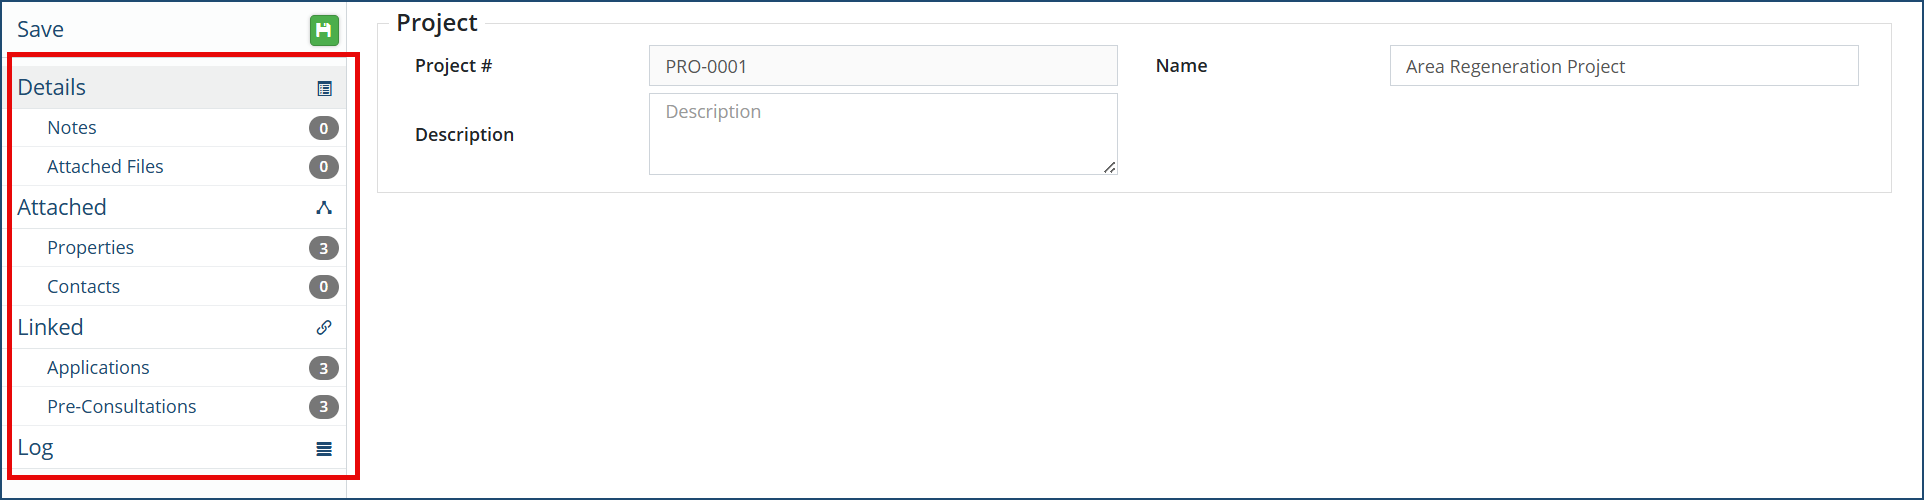
Task: Click the Attached branch icon
Action: click(x=324, y=208)
